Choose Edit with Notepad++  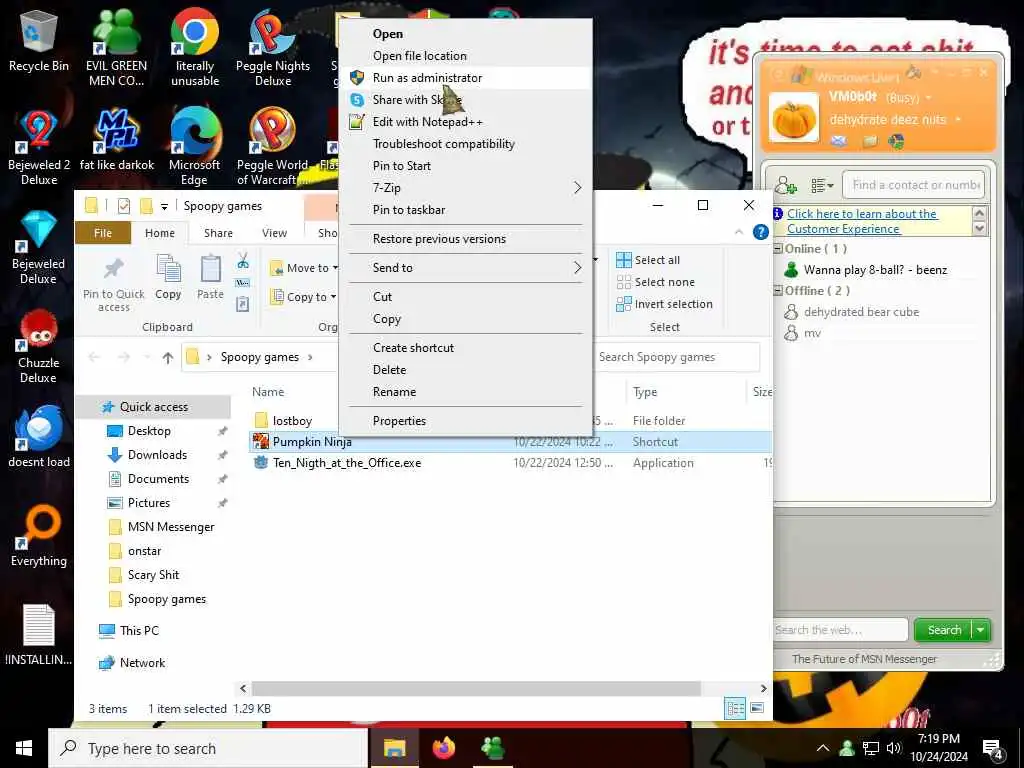tap(466, 121)
